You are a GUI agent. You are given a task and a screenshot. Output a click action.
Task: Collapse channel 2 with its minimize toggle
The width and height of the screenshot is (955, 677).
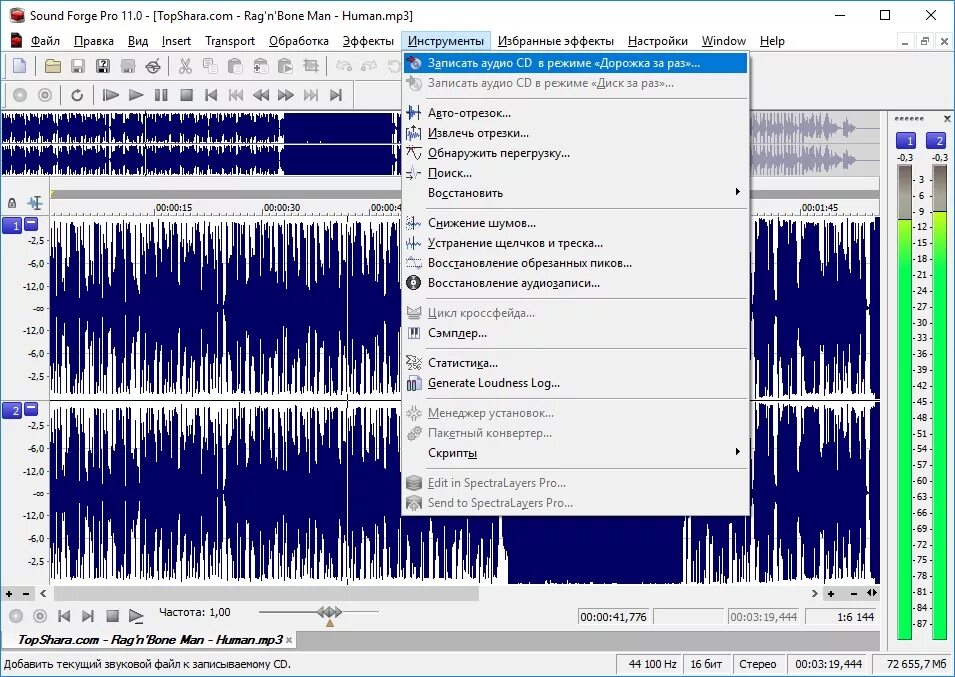coord(30,410)
